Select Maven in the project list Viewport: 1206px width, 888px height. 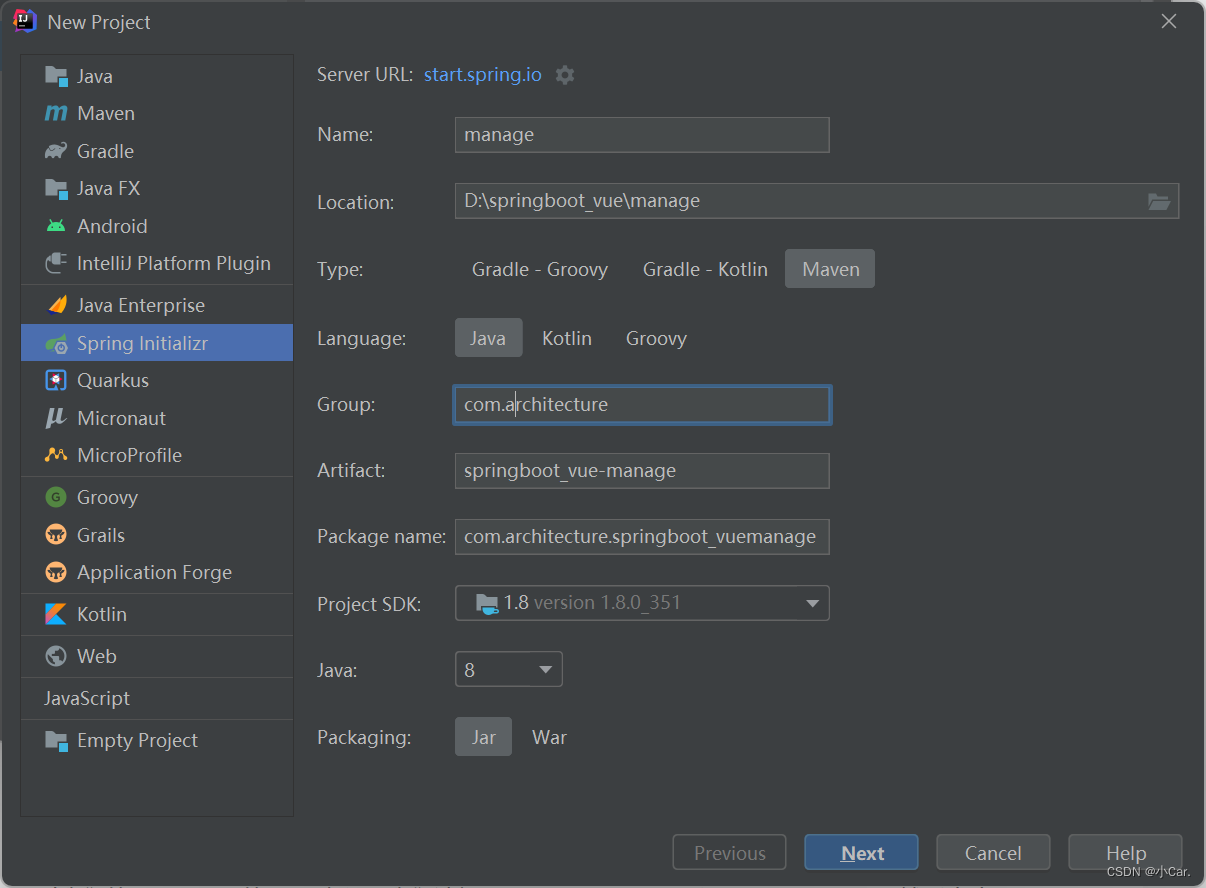pos(157,113)
